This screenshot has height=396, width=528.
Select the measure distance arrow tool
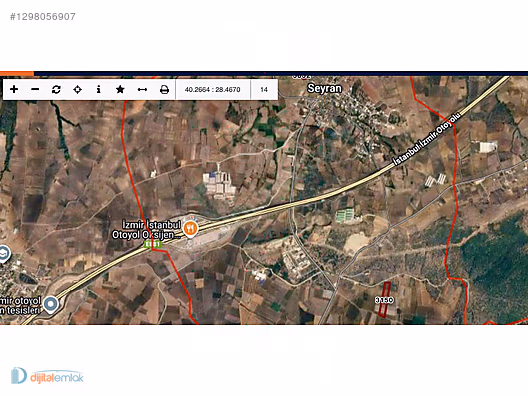coord(142,89)
